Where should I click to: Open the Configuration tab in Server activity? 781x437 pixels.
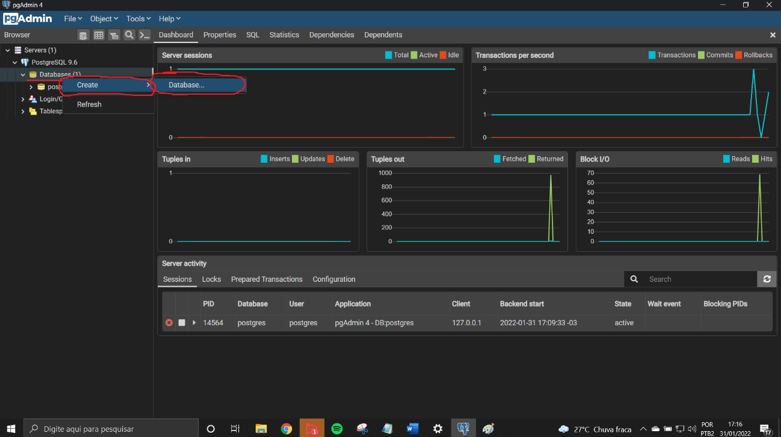[334, 280]
